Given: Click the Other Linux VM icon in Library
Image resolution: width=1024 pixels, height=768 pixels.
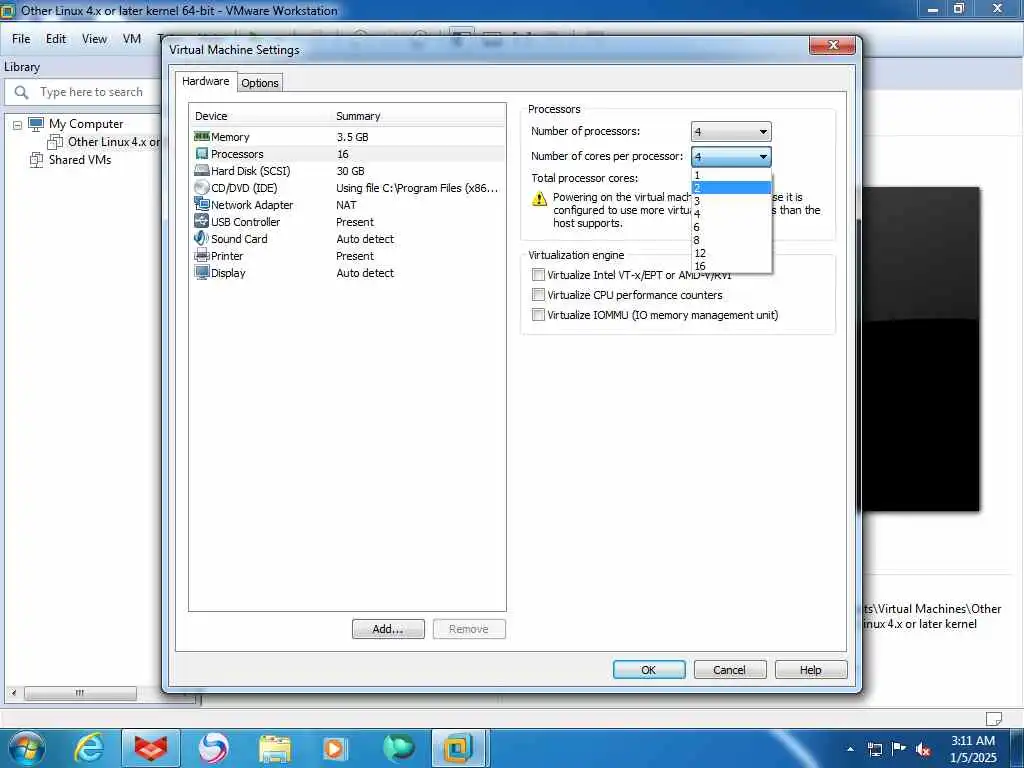Looking at the screenshot, I should click(56, 142).
